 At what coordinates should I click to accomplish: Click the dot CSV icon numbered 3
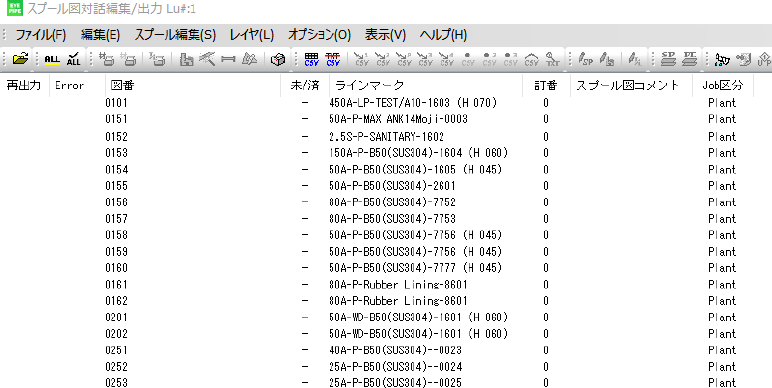coord(510,60)
